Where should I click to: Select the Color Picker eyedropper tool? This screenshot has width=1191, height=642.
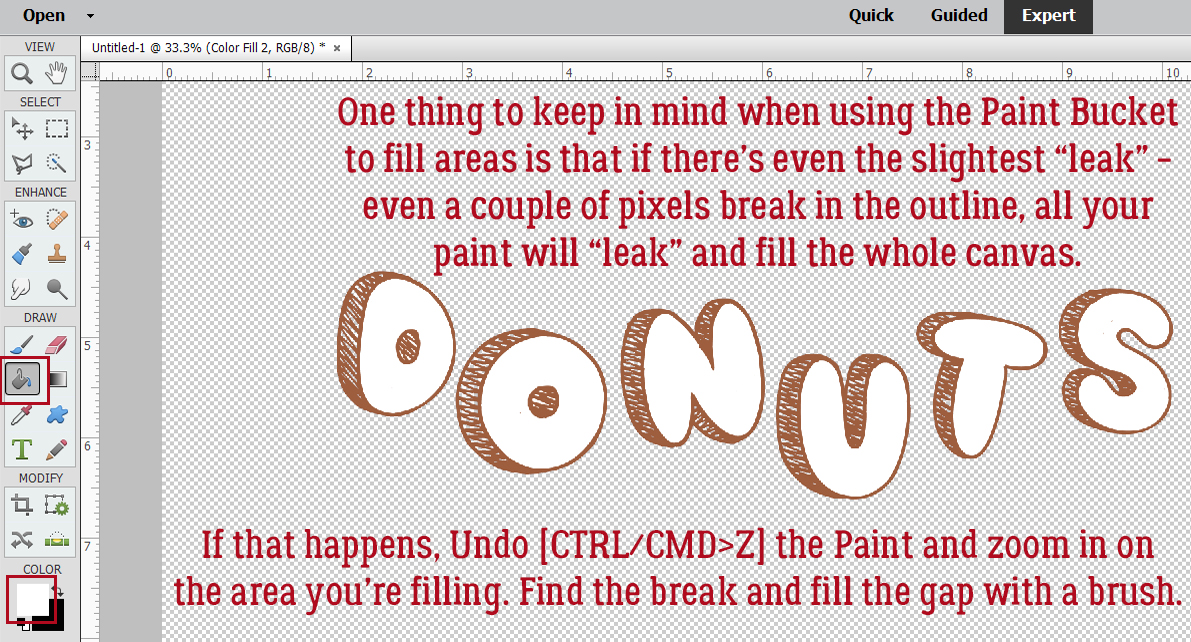(x=22, y=415)
